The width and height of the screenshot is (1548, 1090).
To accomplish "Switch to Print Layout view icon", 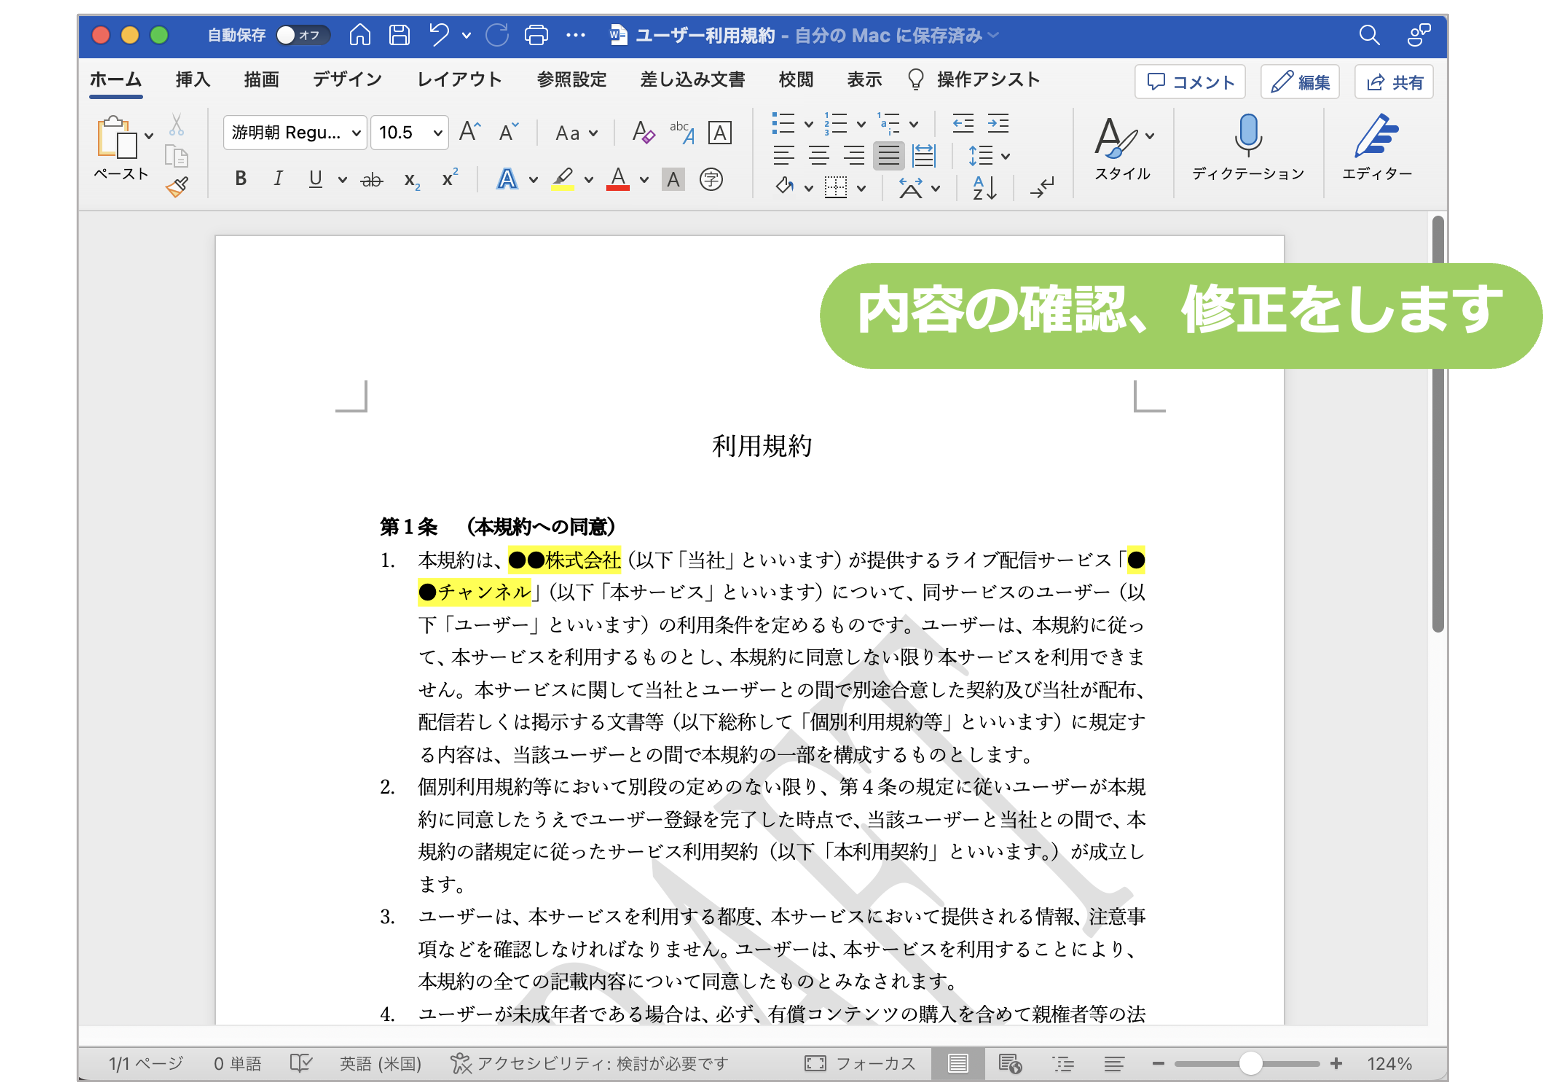I will pos(958,1064).
